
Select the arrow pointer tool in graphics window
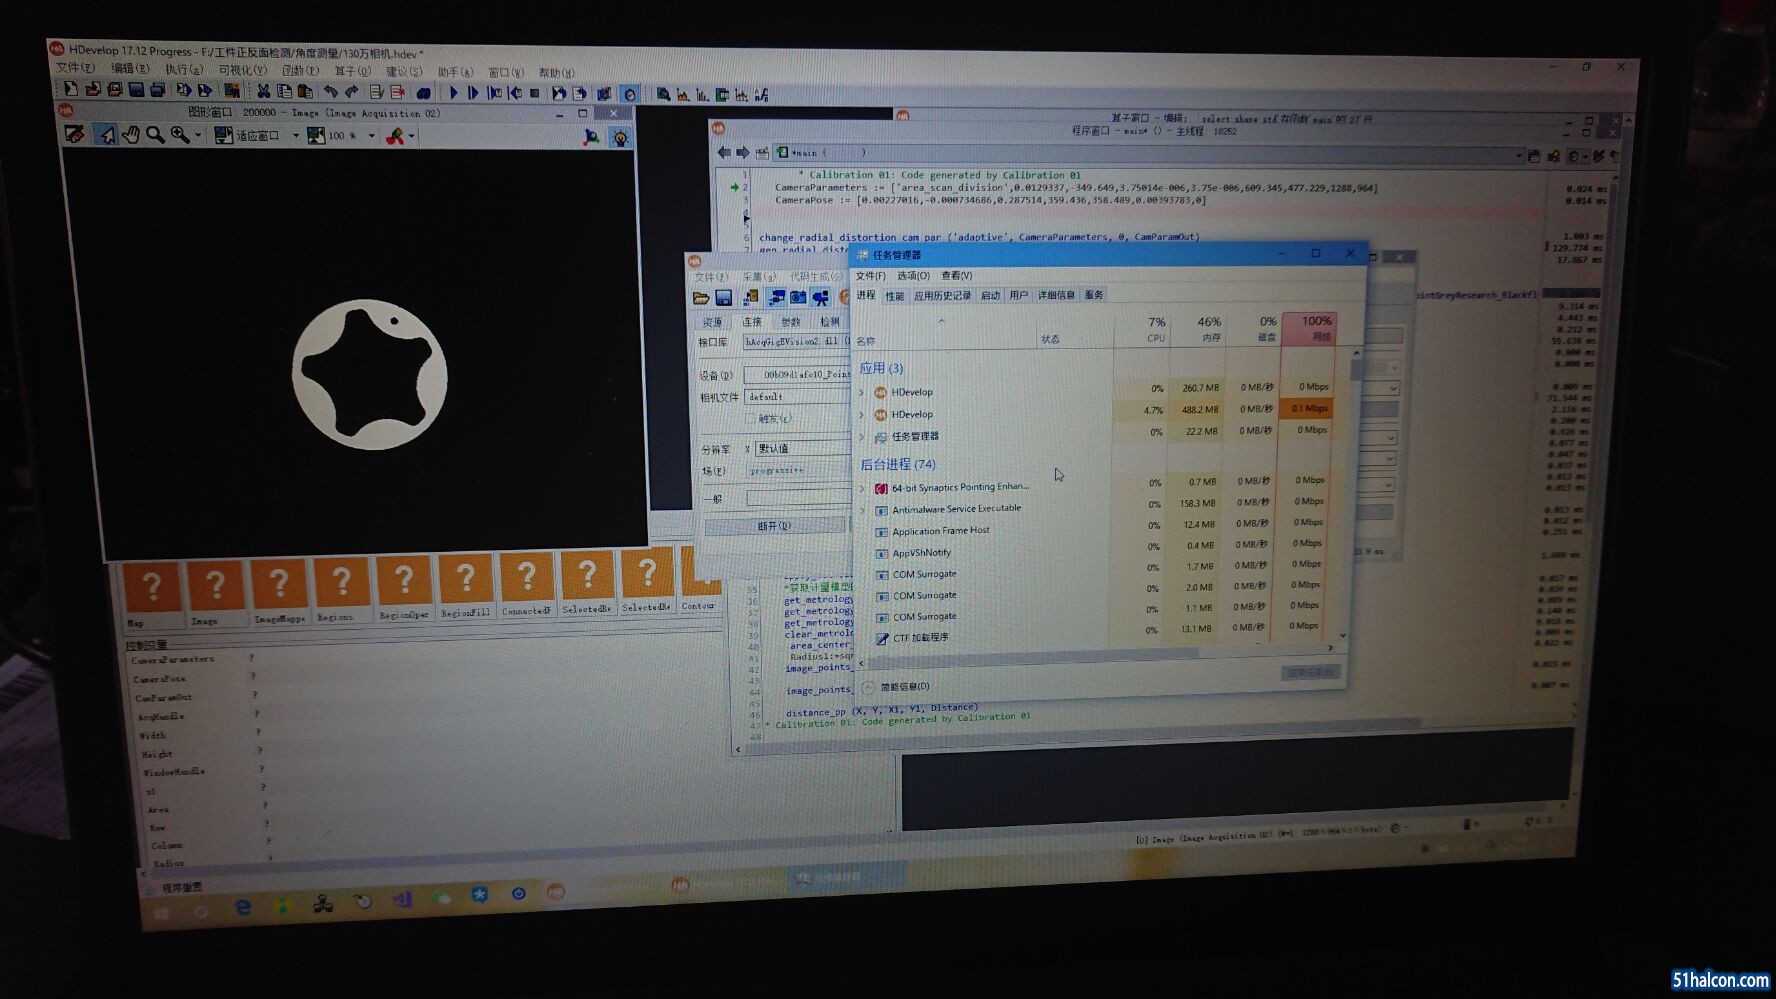tap(106, 134)
